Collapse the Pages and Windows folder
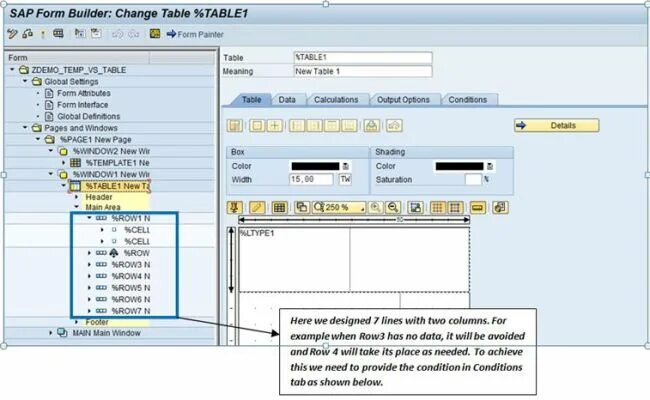650x400 pixels. tap(25, 128)
